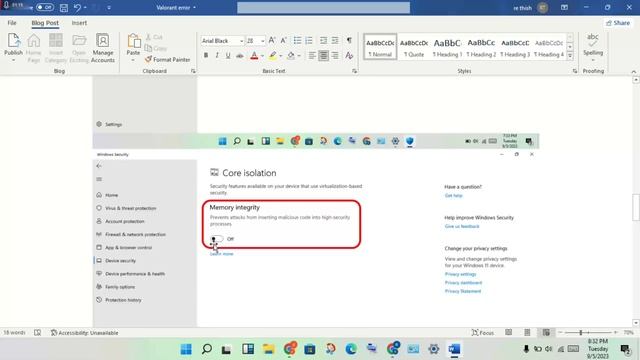Click the vertical document scrollbar thumb

click(636, 207)
